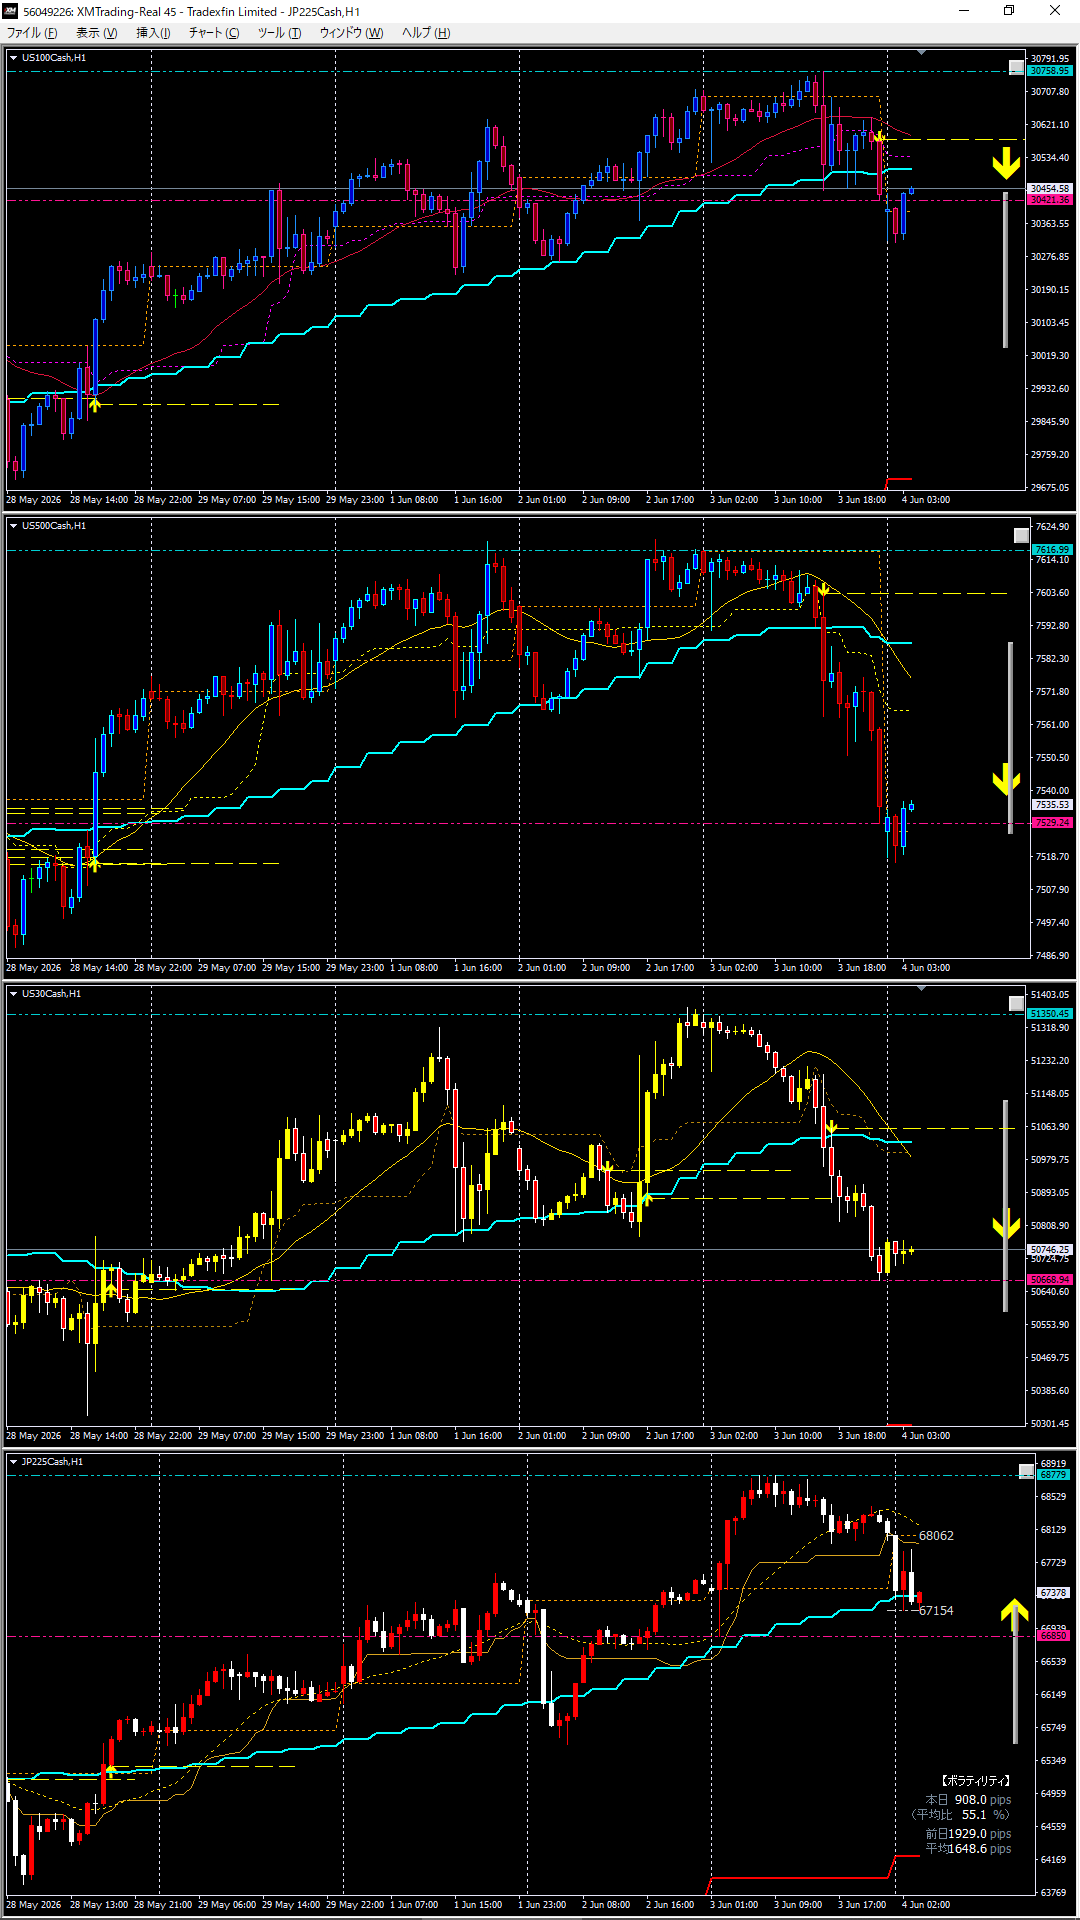
Task: Click the large yellow down arrow on the US500Cash chart
Action: 1006,779
